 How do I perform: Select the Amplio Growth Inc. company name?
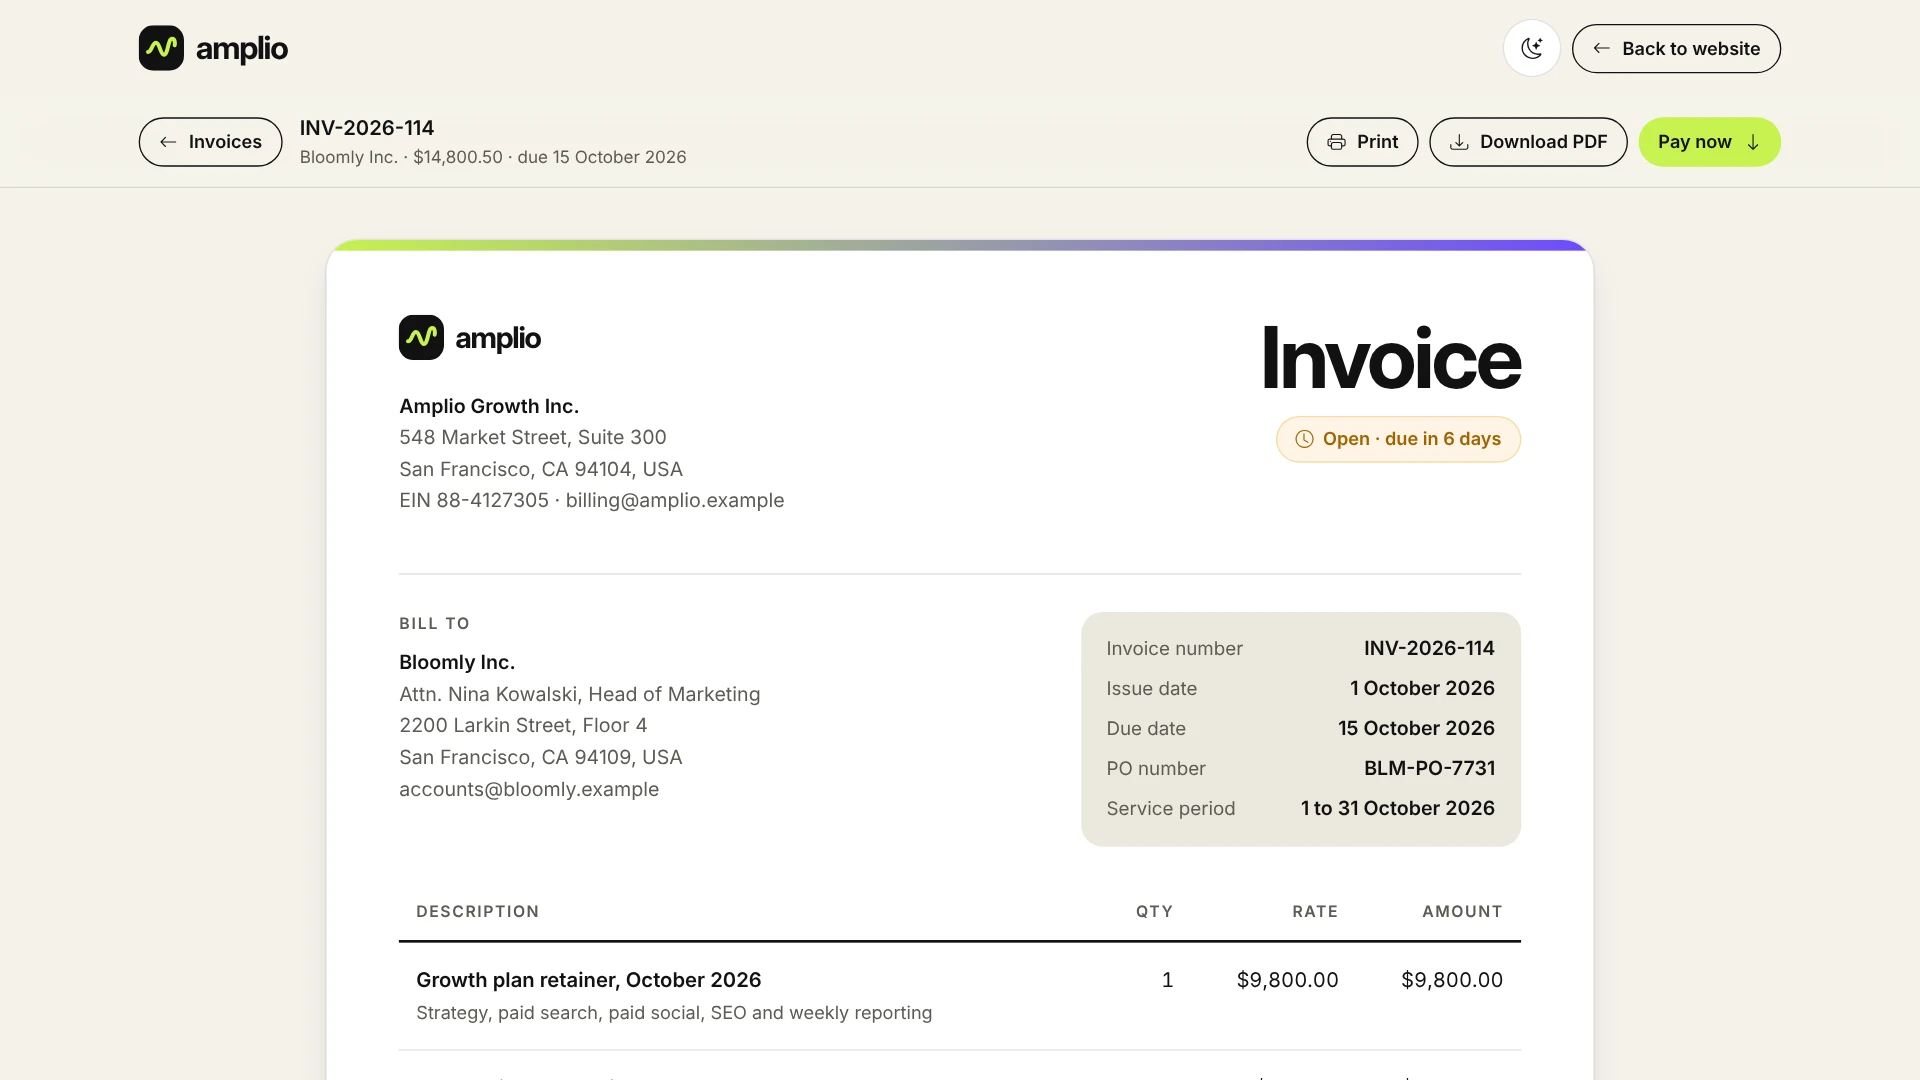point(489,406)
